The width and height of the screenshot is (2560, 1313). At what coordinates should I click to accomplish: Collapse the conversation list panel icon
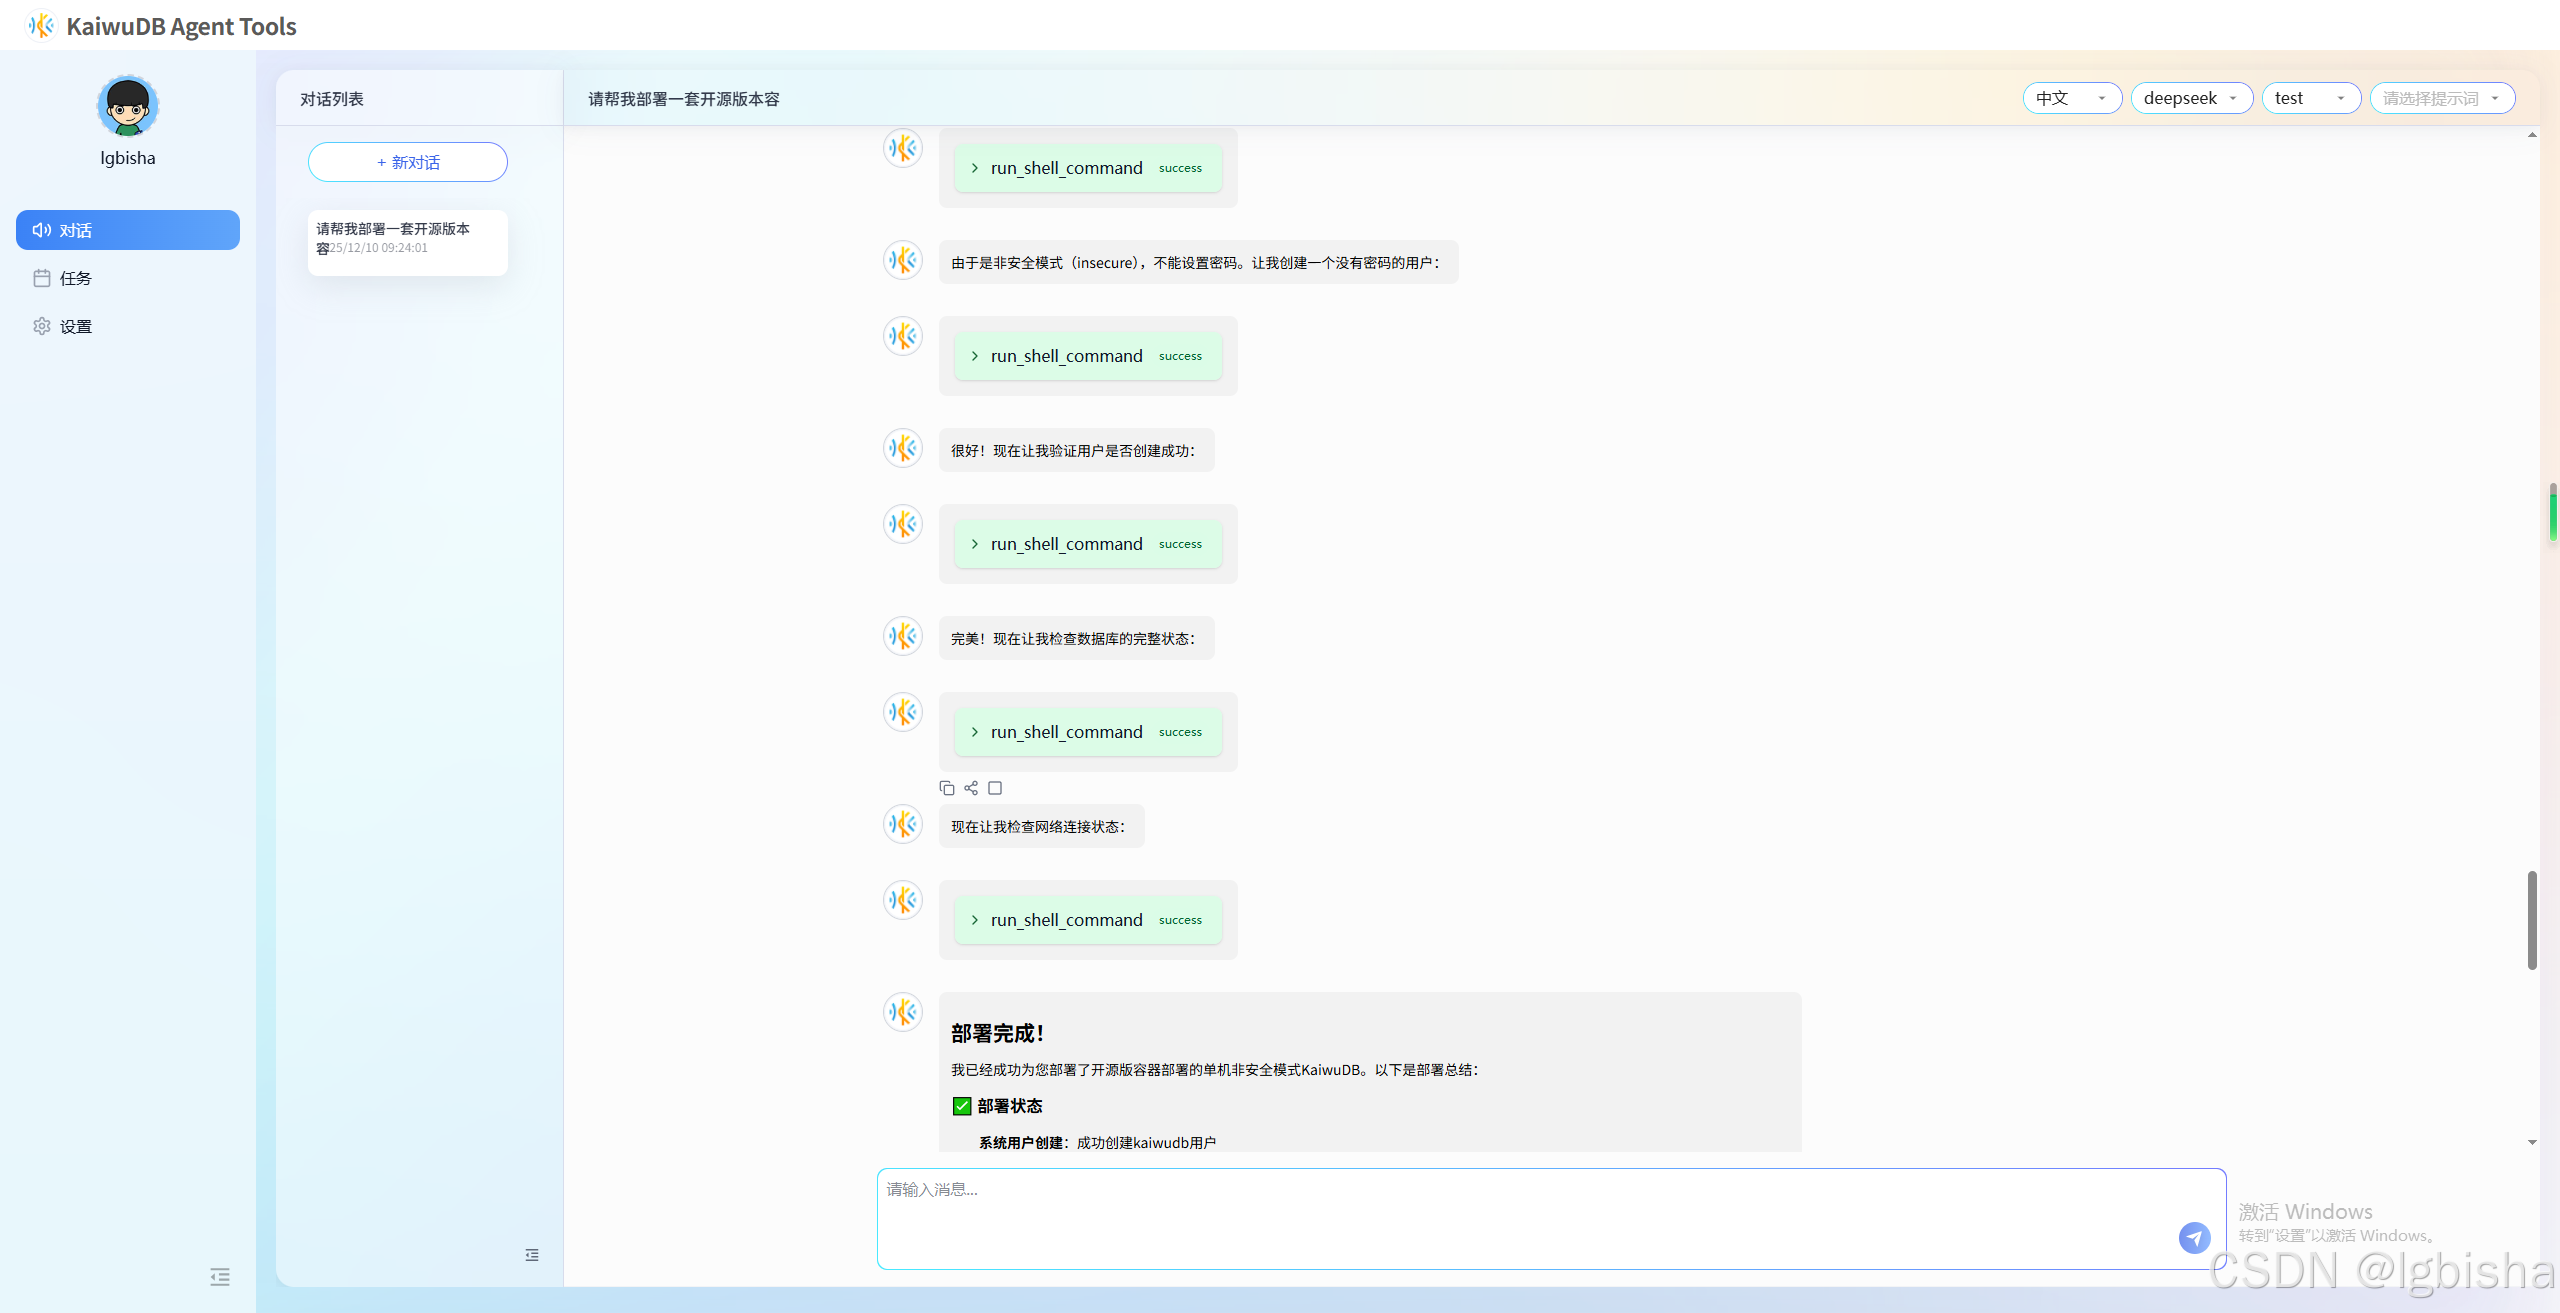(532, 1255)
